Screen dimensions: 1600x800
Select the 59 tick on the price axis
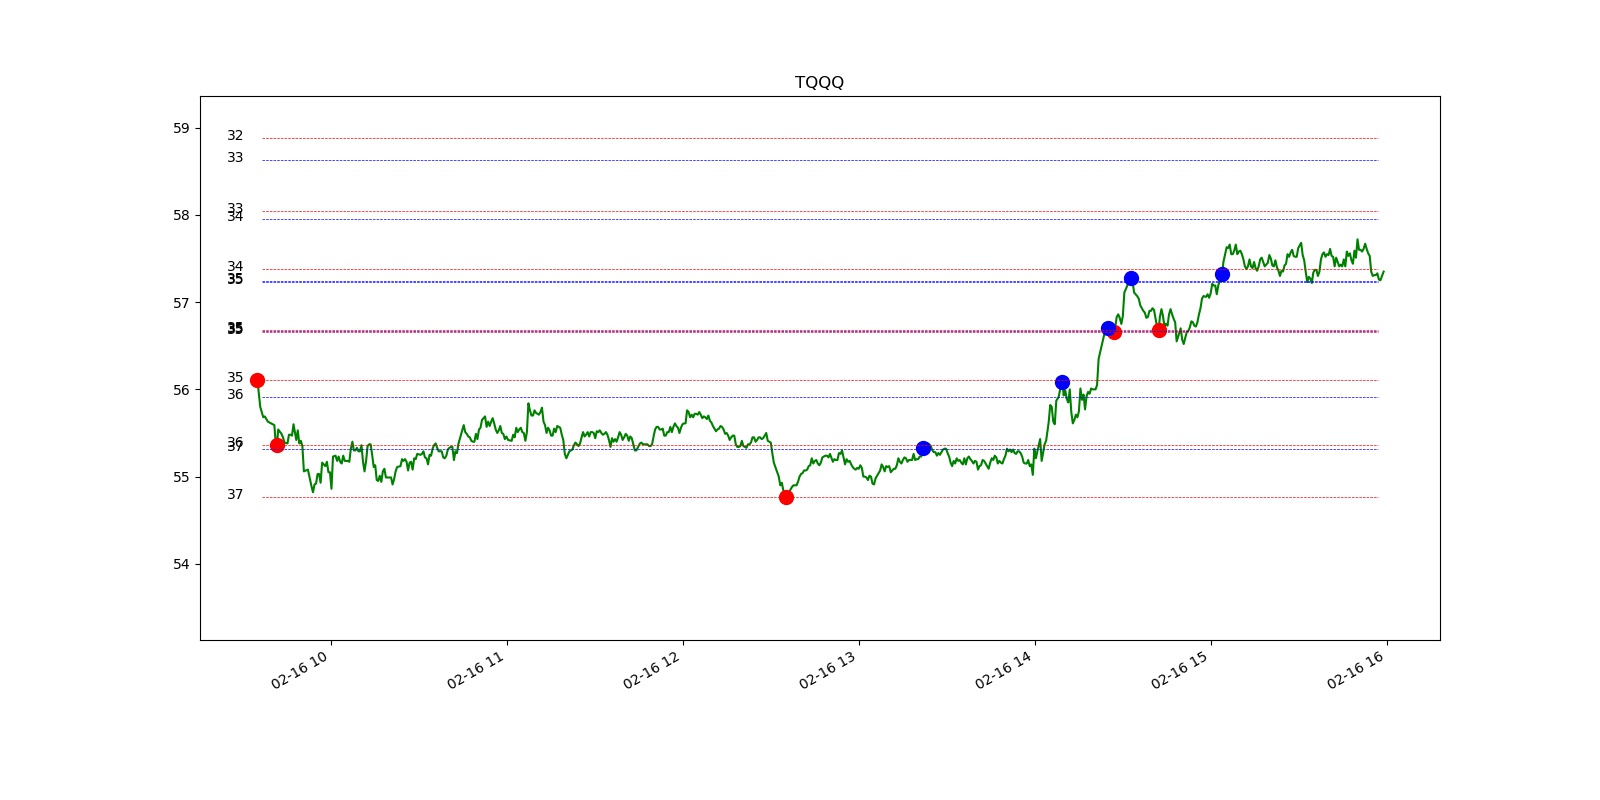(x=181, y=128)
